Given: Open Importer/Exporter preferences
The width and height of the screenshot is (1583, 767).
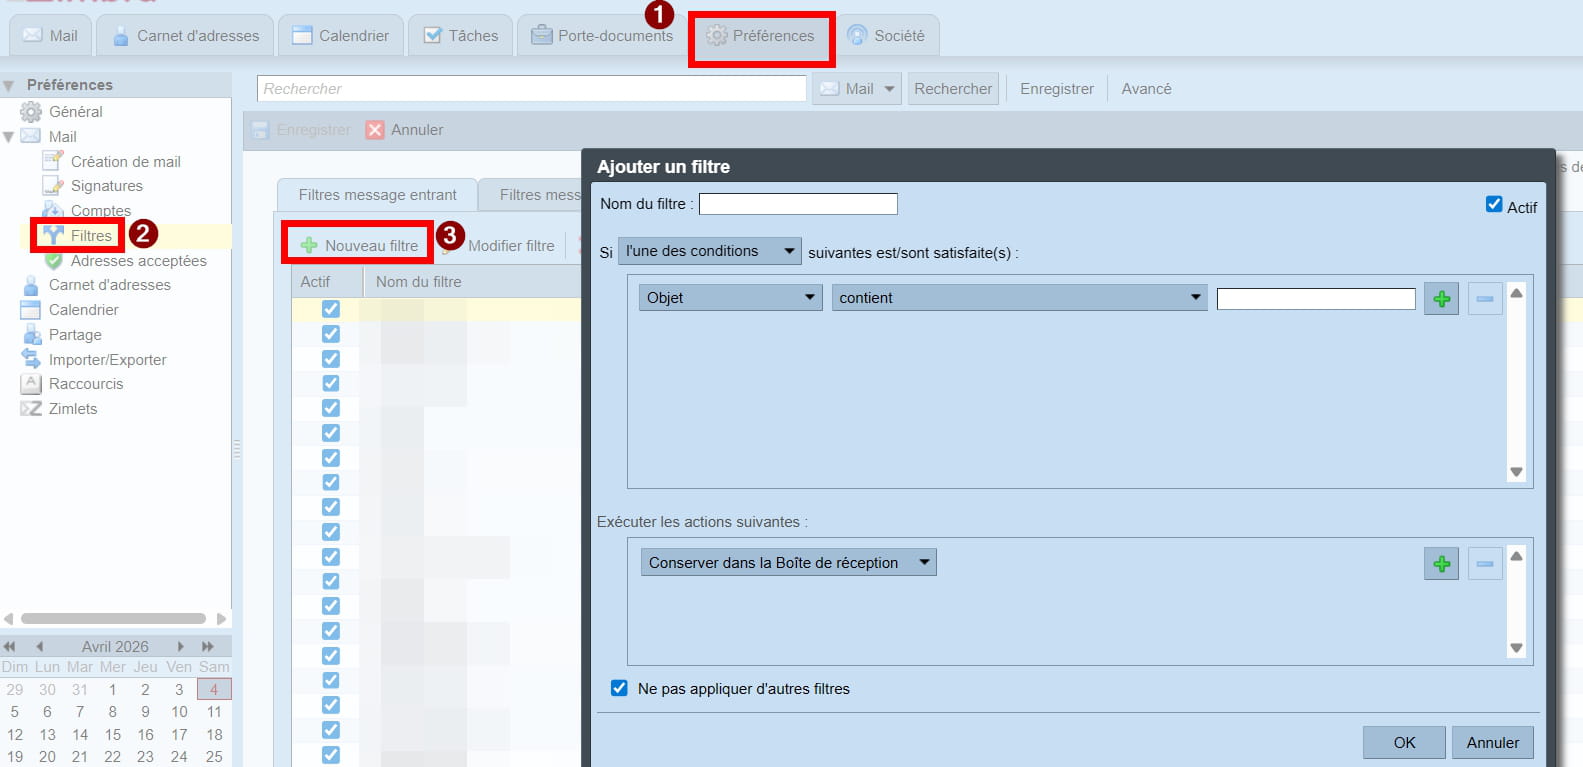Looking at the screenshot, I should pos(107,360).
